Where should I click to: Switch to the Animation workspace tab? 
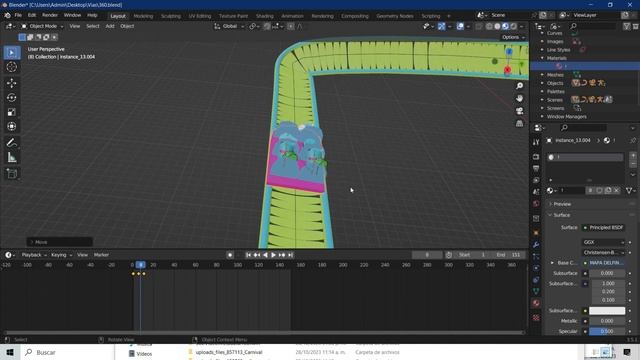pos(292,16)
